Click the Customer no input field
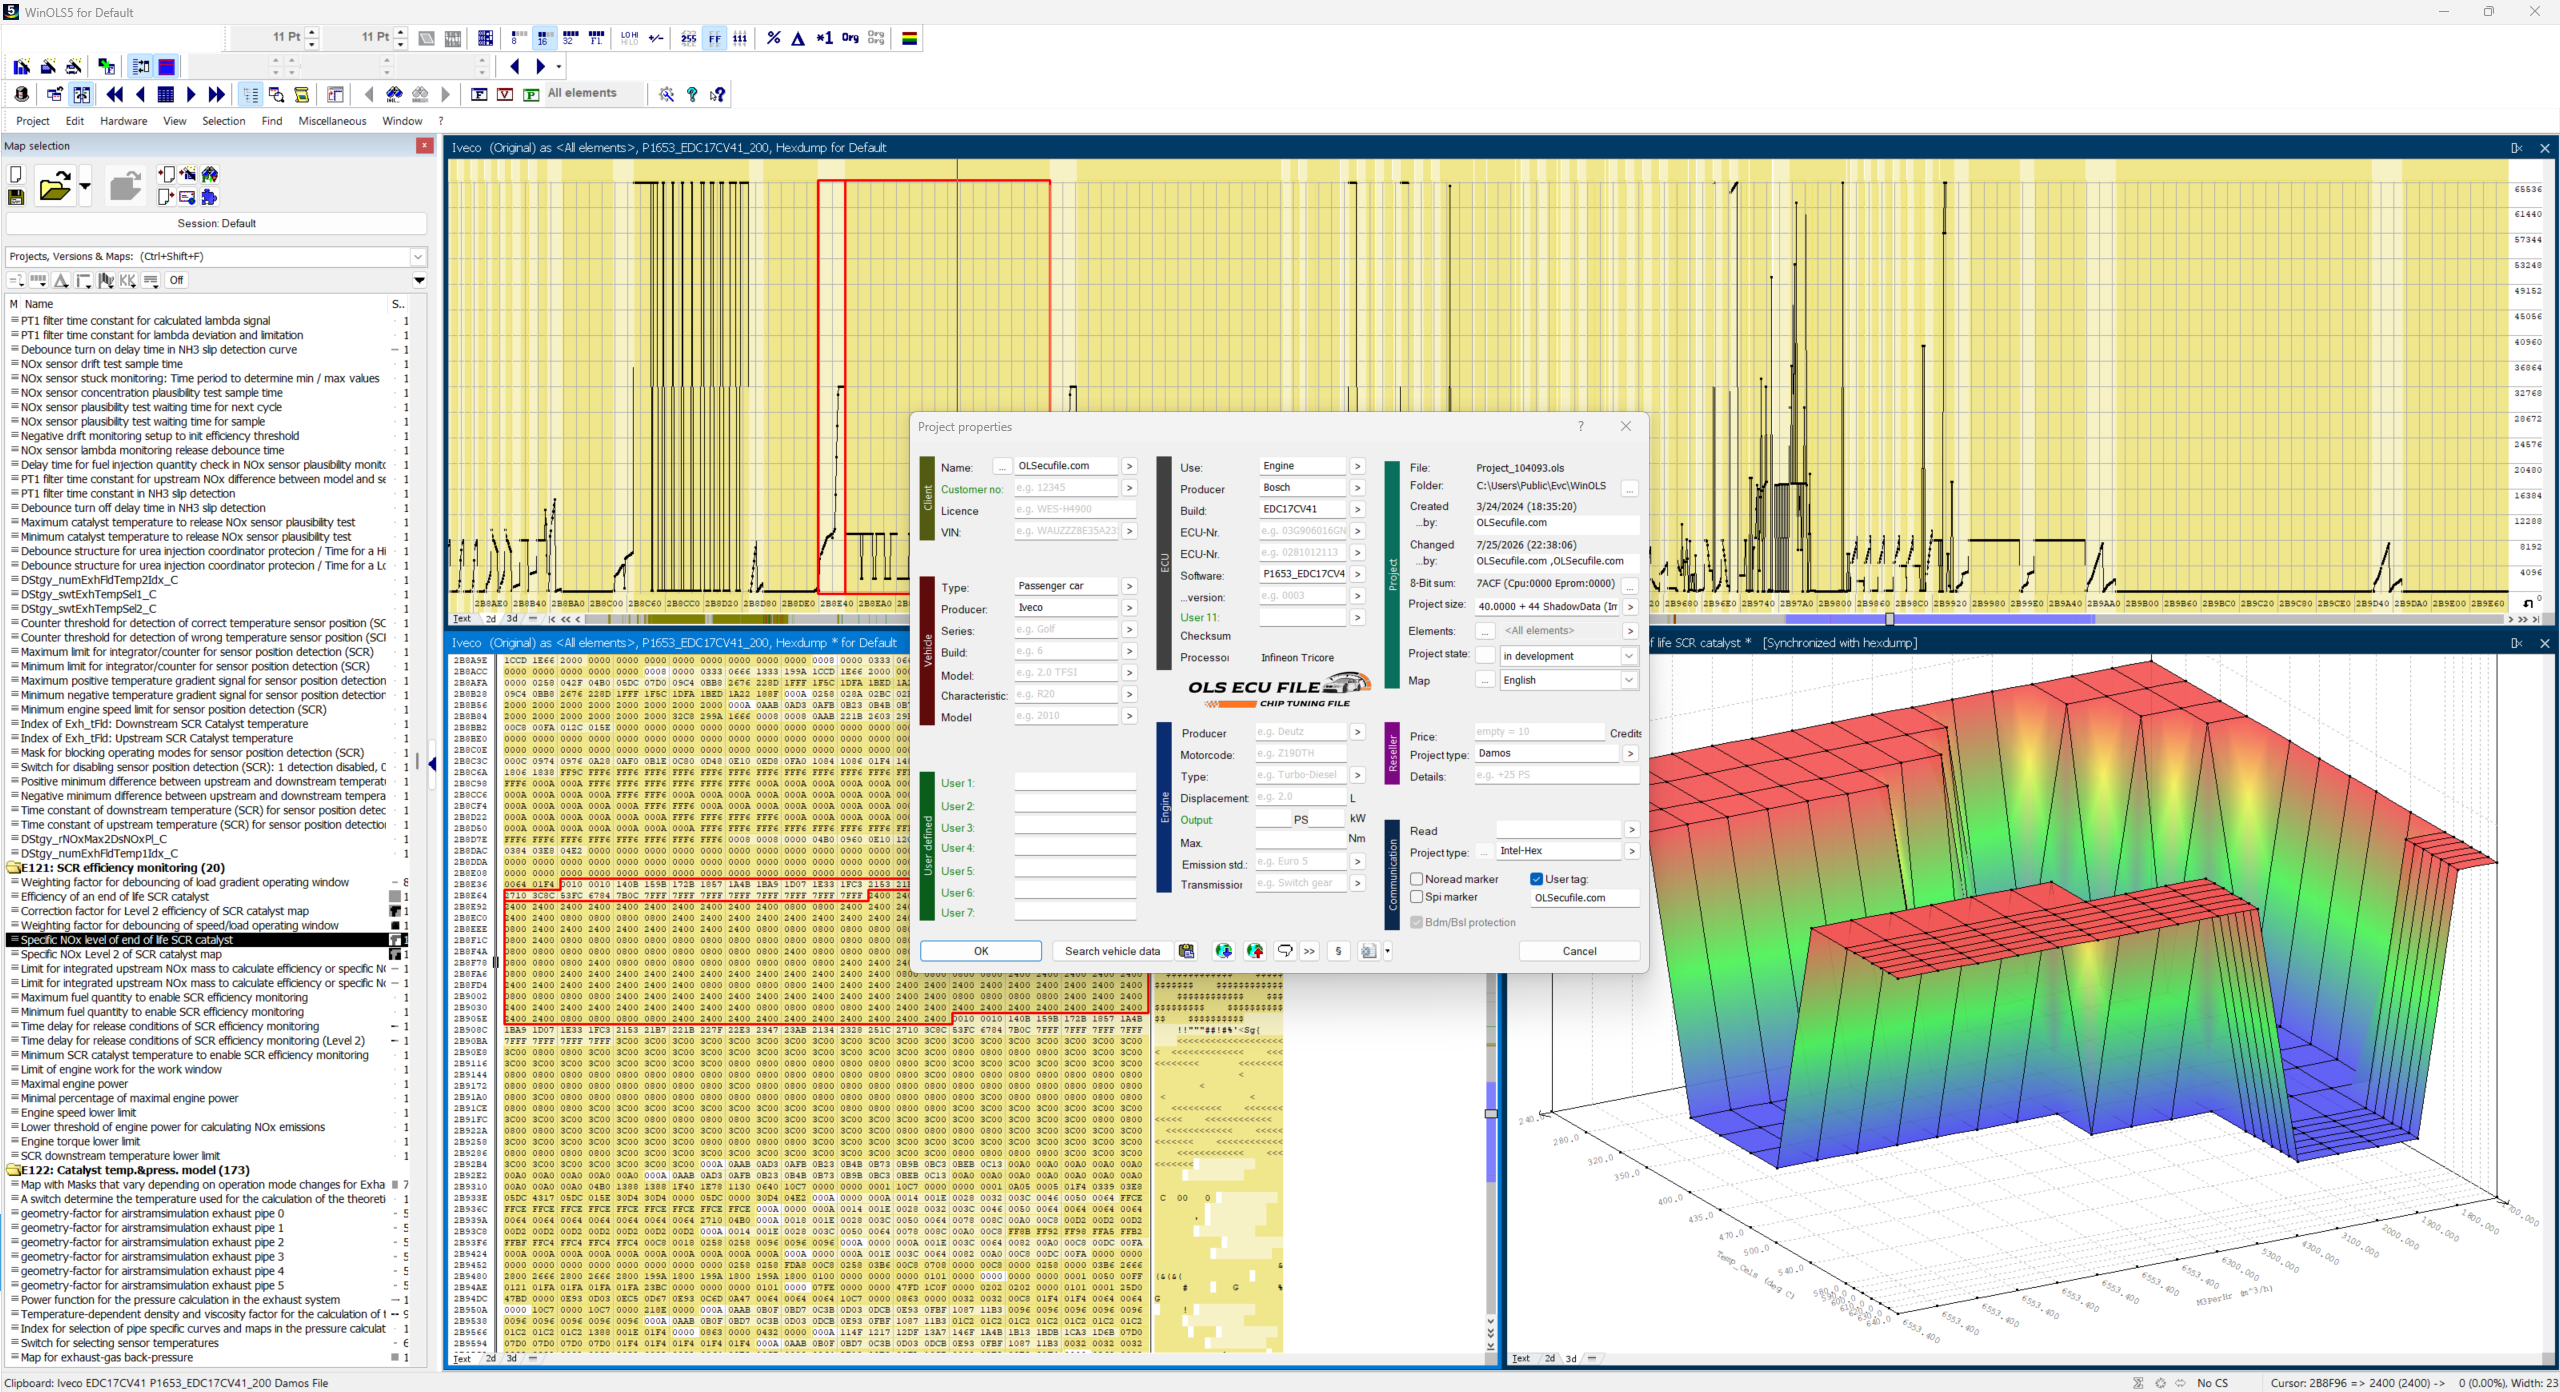Screen dimensions: 2560x1392 (1065, 488)
